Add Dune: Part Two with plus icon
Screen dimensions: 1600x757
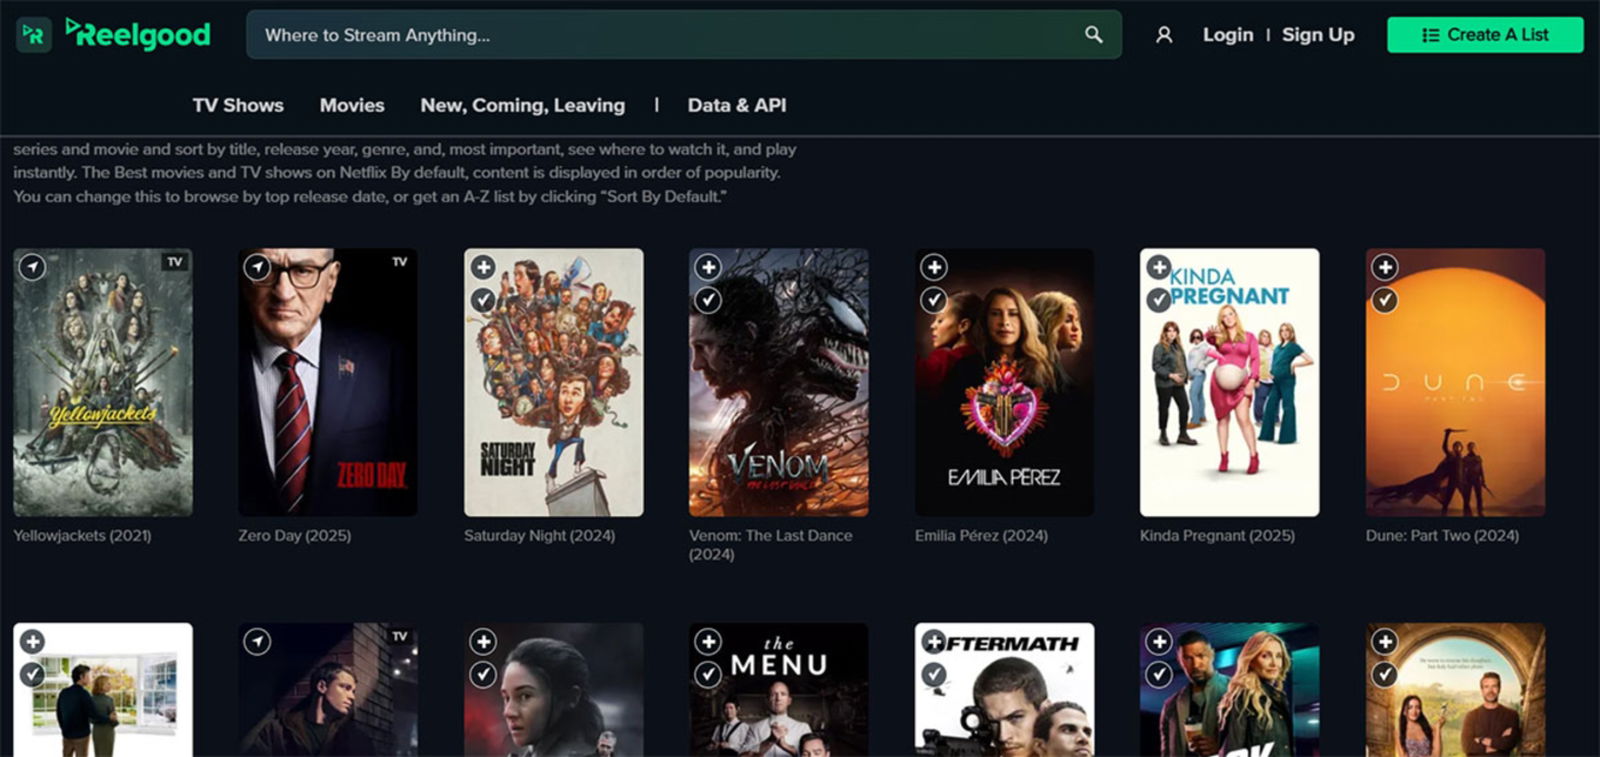1385,267
